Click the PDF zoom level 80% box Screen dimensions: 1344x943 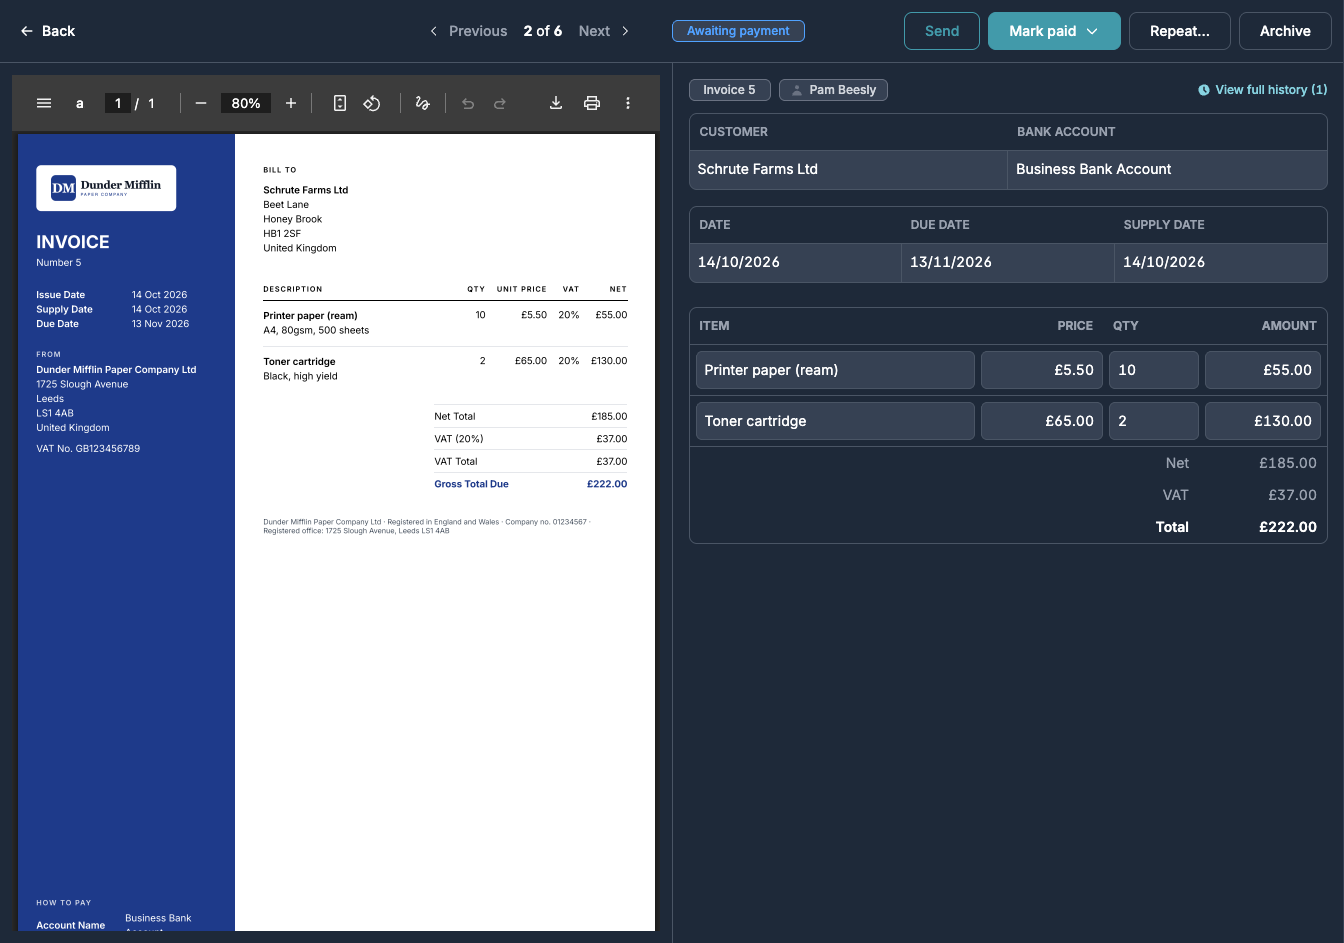click(x=246, y=103)
